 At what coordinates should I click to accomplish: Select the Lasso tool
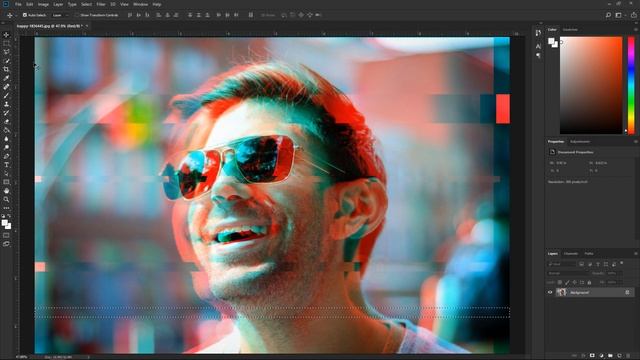click(6, 52)
